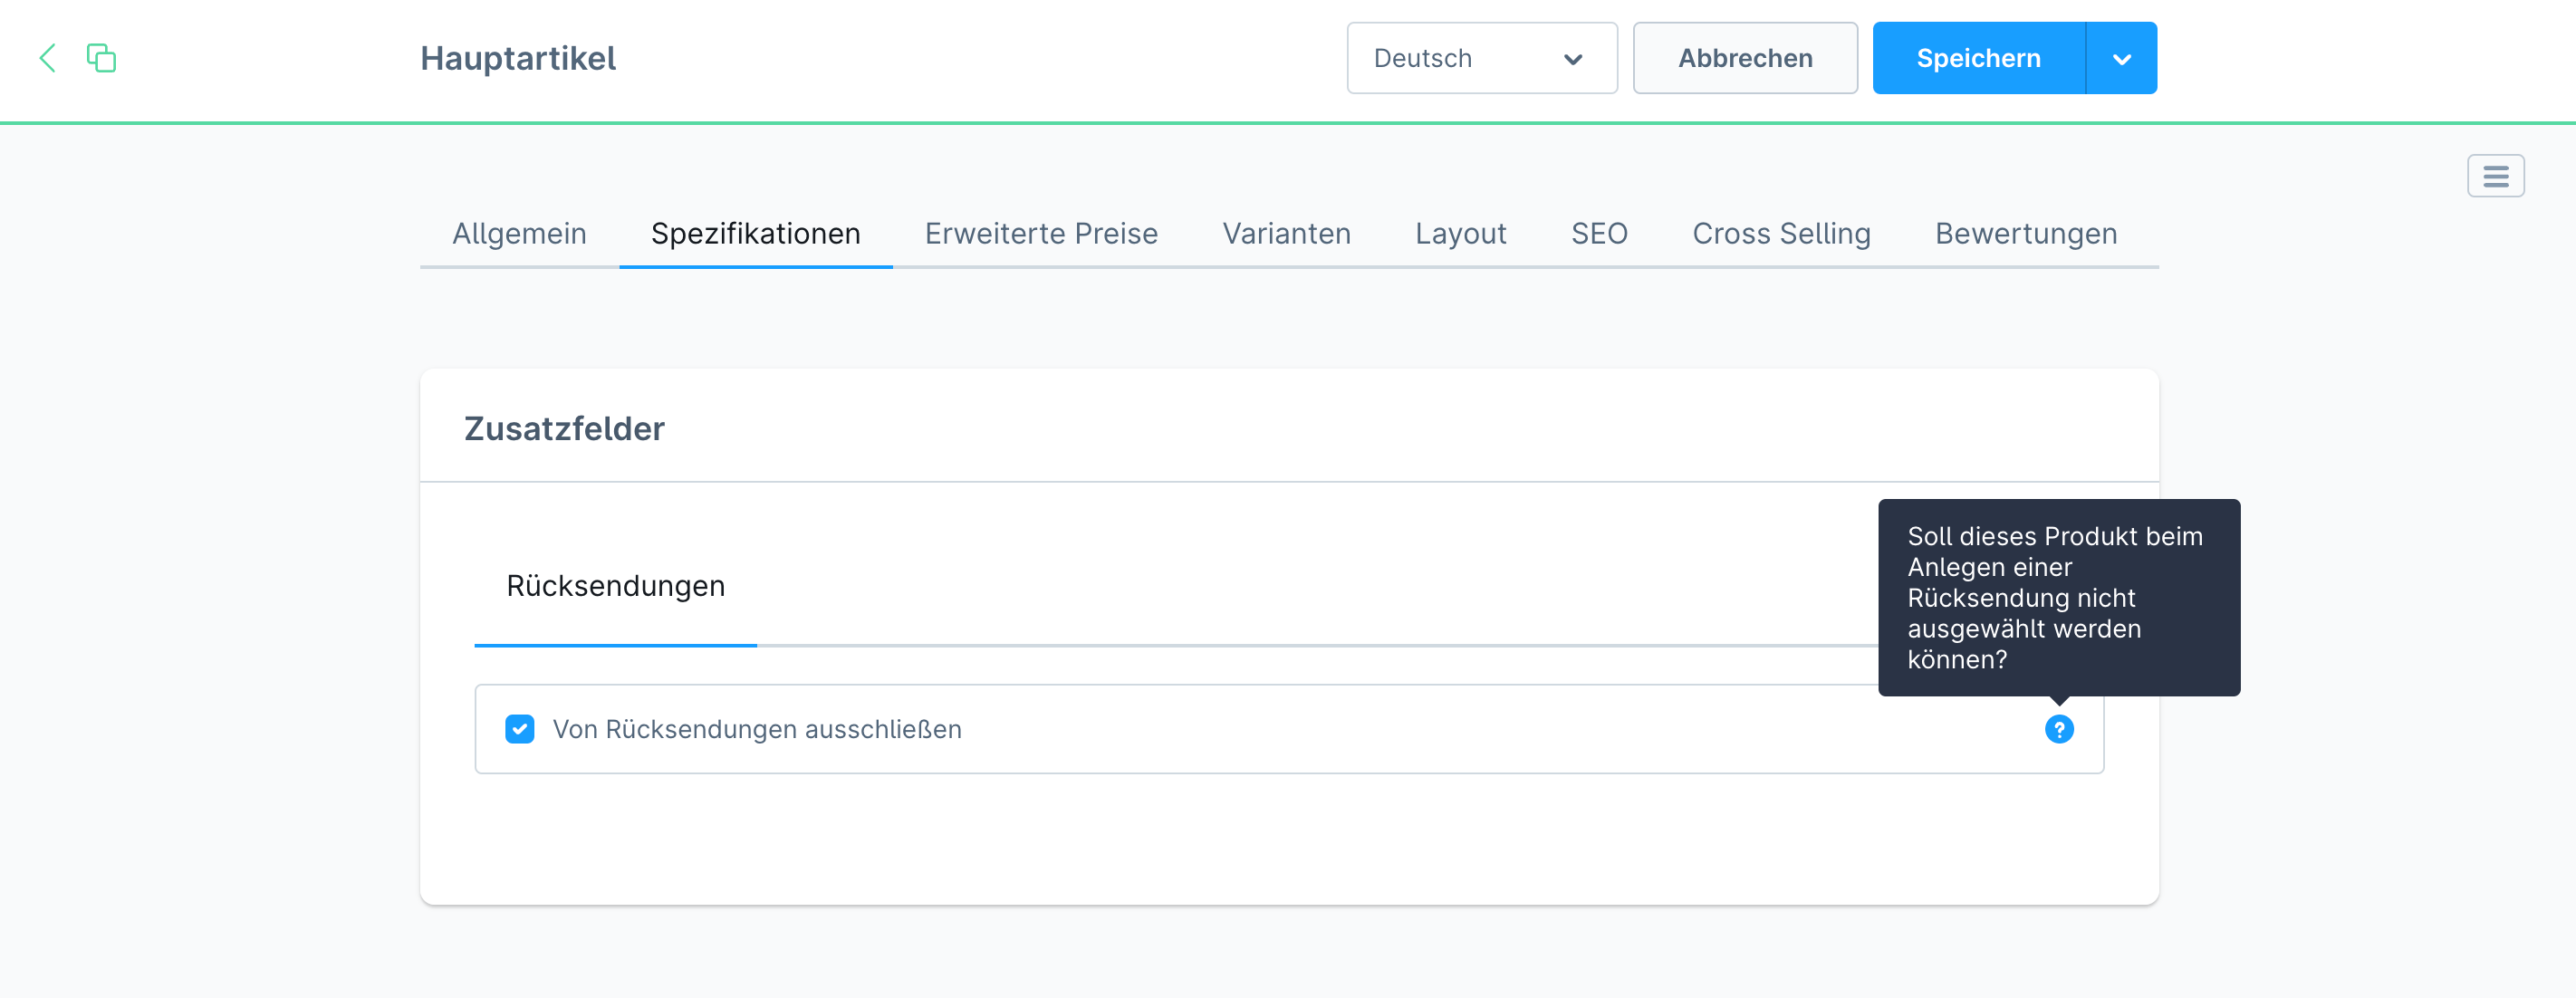Click the back navigation arrow icon
2576x998 pixels.
(x=48, y=57)
